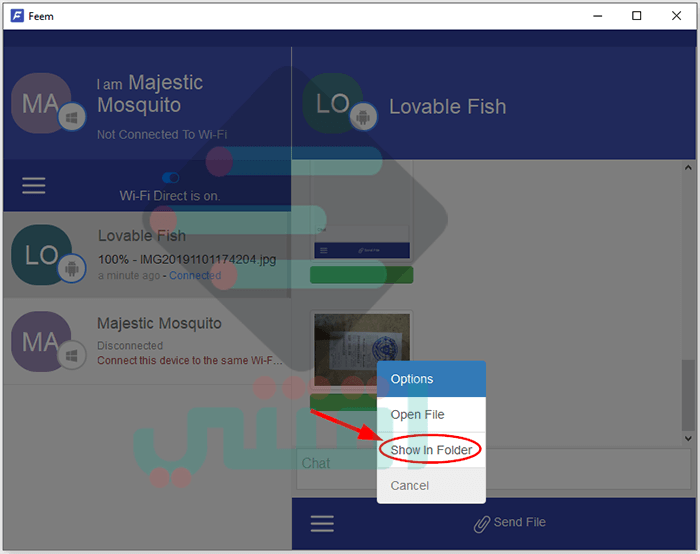Image resolution: width=700 pixels, height=554 pixels.
Task: Click the 'Options' menu header
Action: (431, 379)
